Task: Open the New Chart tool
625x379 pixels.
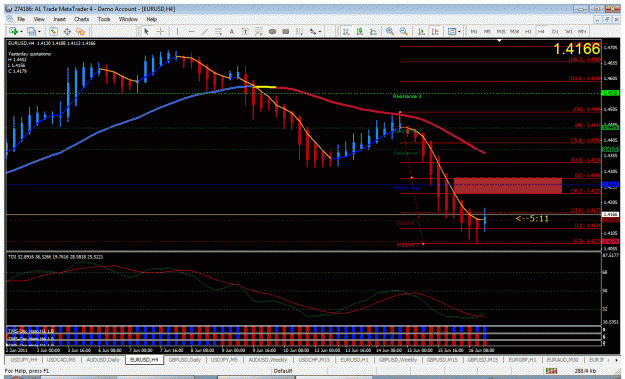Action: 13,31
